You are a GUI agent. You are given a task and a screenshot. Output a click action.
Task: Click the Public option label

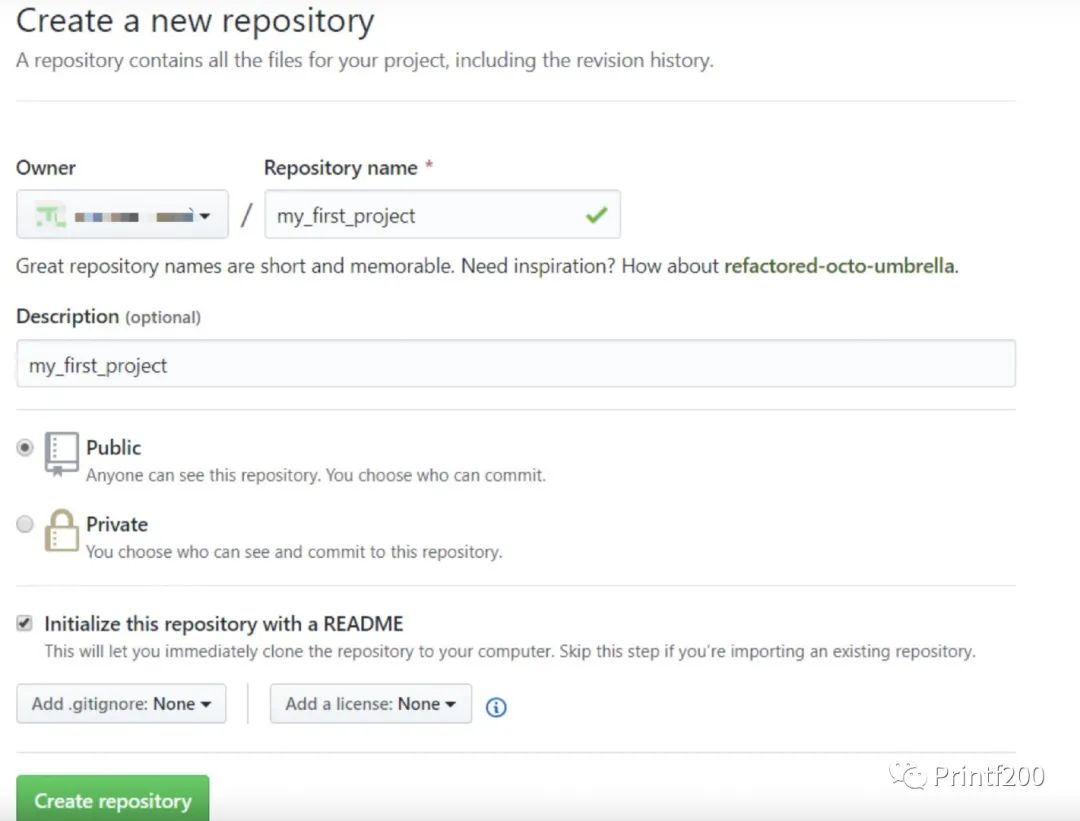[114, 448]
